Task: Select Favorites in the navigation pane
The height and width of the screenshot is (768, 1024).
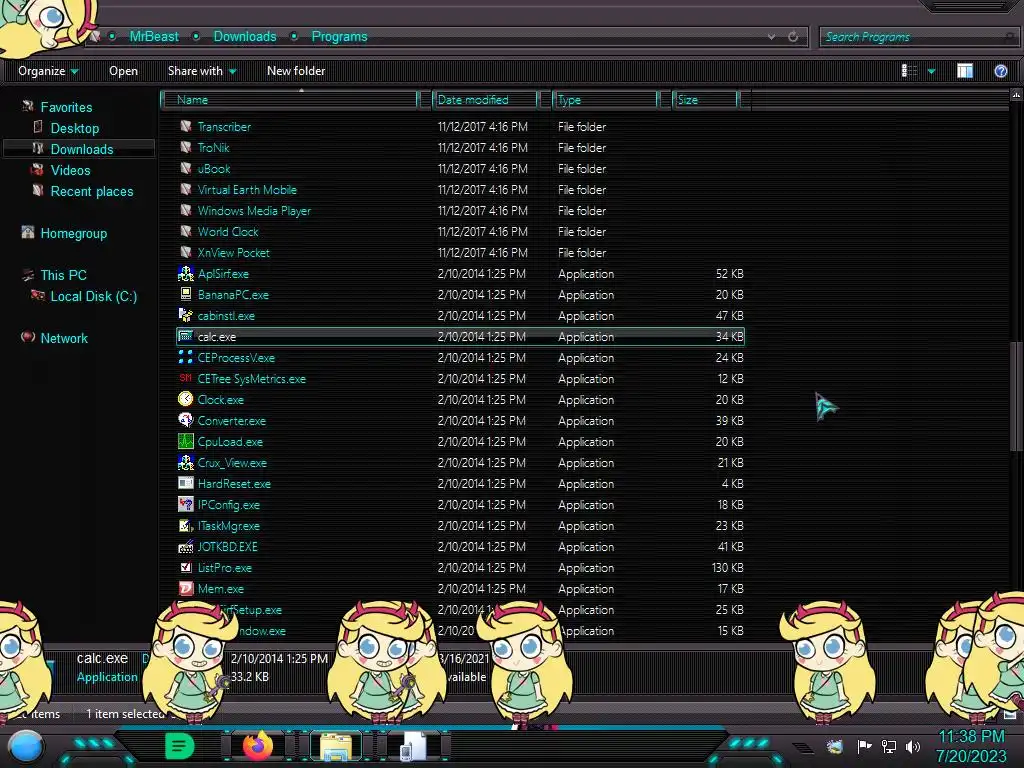Action: click(66, 107)
